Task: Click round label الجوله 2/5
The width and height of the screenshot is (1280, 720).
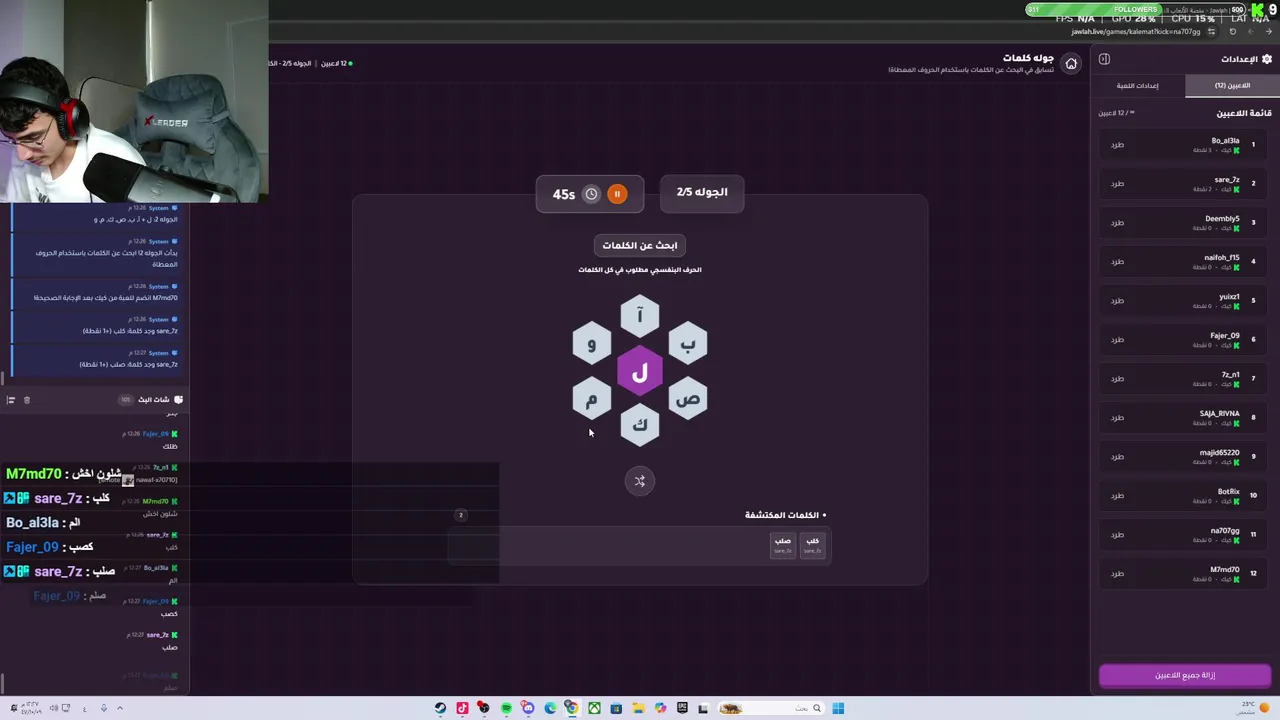Action: coord(702,192)
